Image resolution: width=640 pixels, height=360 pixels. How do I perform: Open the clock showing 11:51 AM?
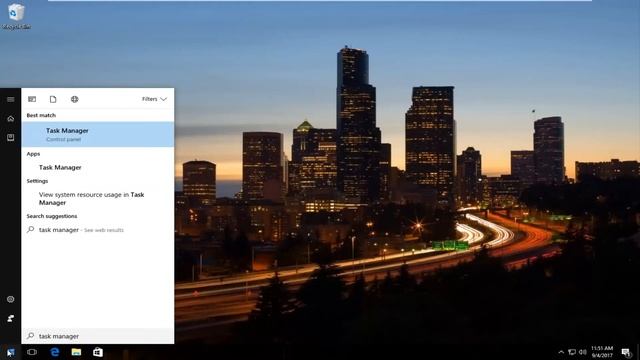602,352
